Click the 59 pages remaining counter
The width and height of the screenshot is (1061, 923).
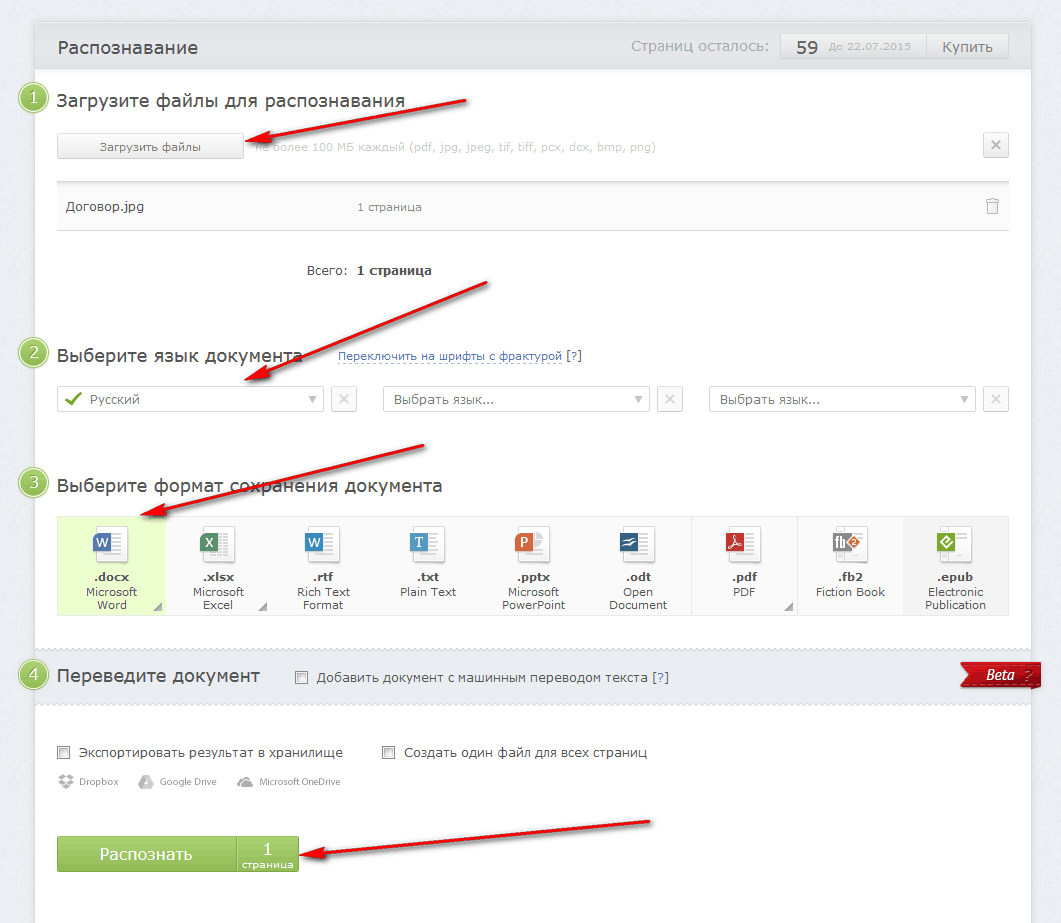tap(807, 47)
